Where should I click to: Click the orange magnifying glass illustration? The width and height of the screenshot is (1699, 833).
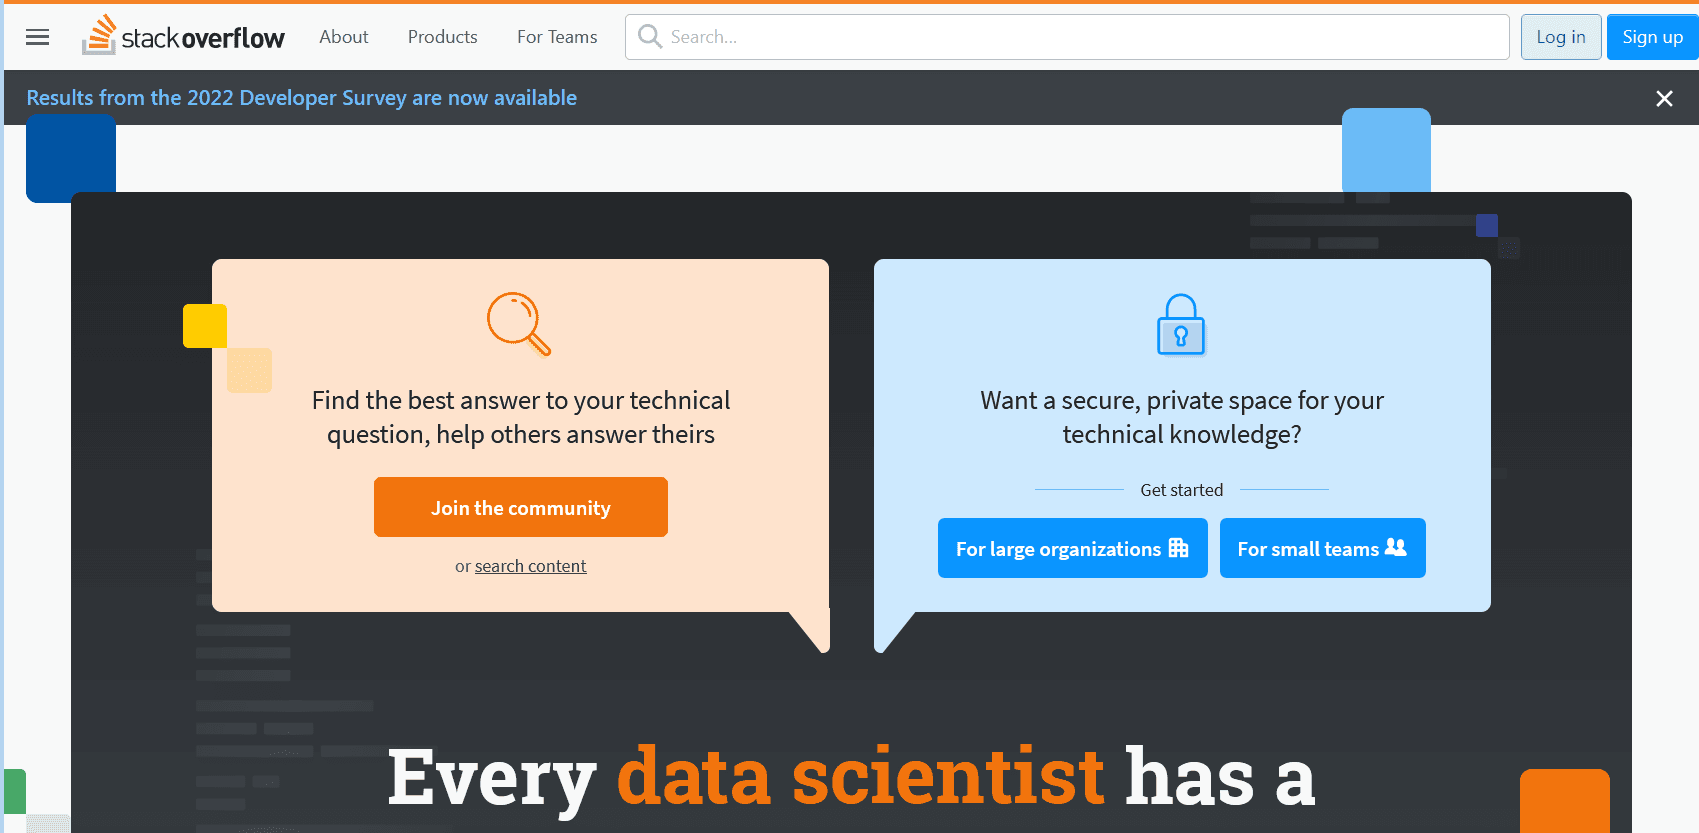(x=519, y=323)
